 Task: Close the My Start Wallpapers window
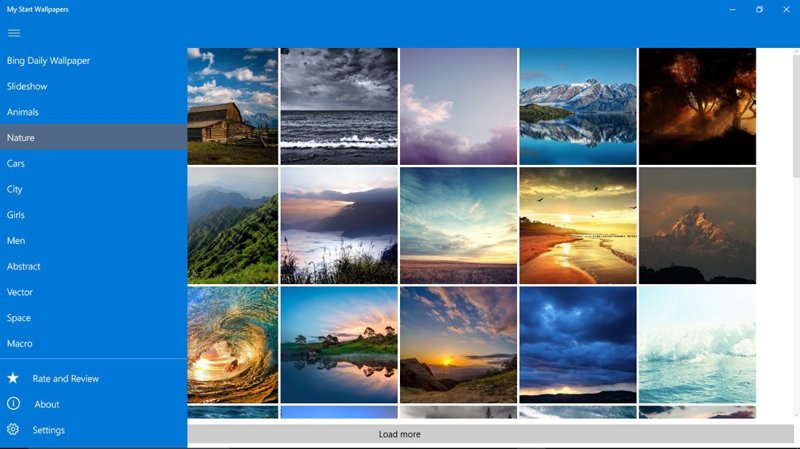786,9
